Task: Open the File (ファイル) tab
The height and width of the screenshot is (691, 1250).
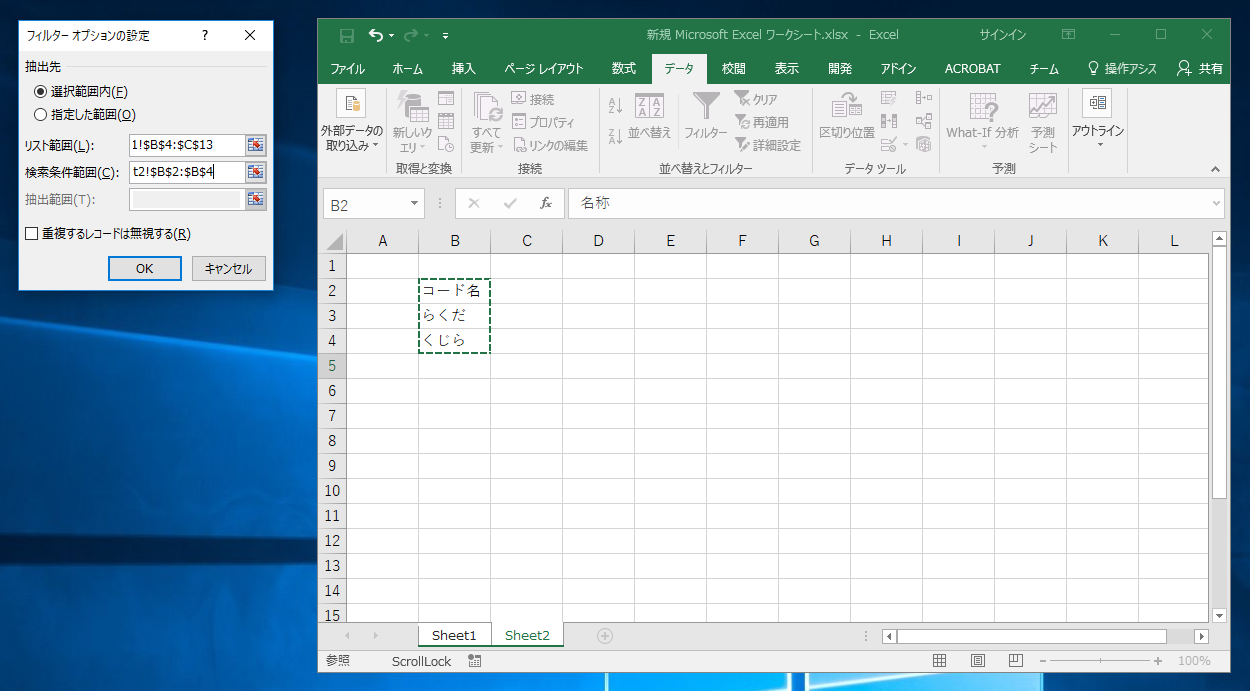Action: 347,69
